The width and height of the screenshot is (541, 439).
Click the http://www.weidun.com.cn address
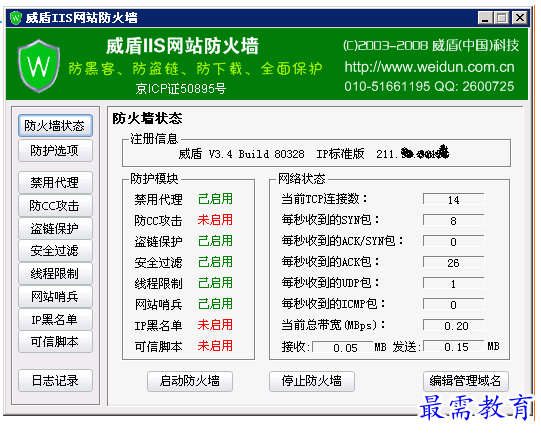click(x=430, y=67)
